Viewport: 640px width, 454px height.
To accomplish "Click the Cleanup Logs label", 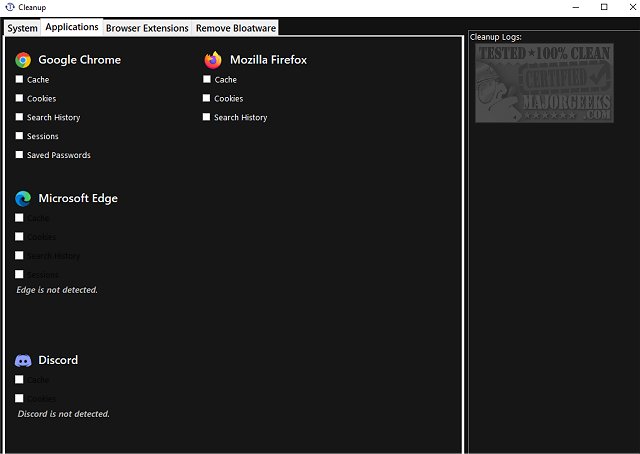I will click(496, 37).
